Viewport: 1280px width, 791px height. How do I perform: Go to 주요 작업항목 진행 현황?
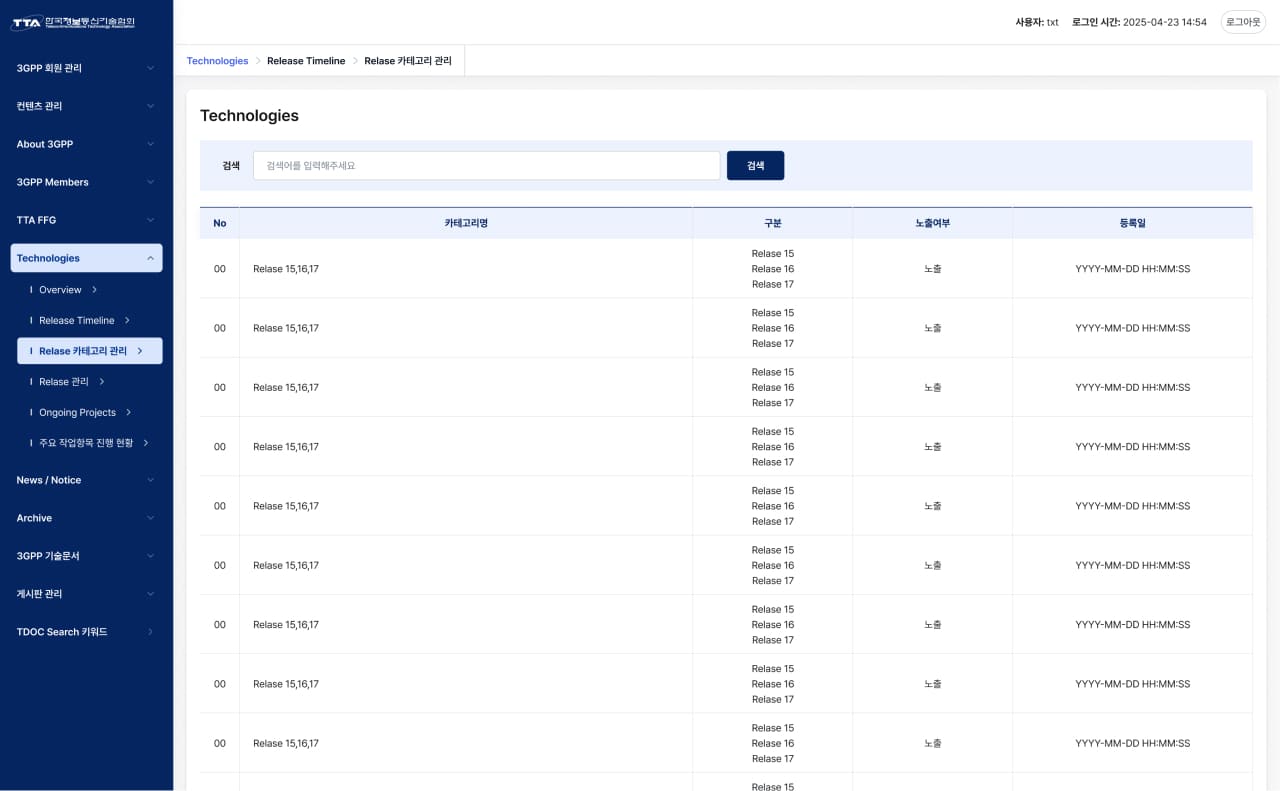pos(86,443)
